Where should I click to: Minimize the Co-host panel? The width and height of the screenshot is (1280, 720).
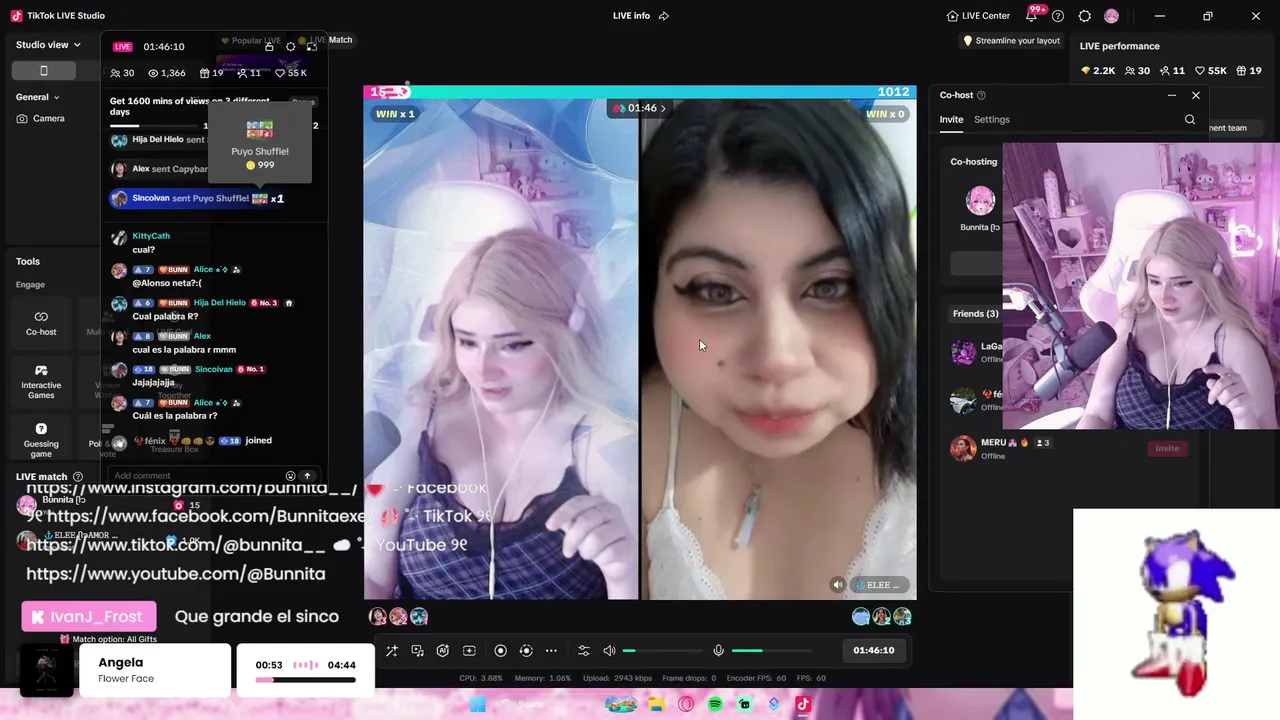[1172, 95]
